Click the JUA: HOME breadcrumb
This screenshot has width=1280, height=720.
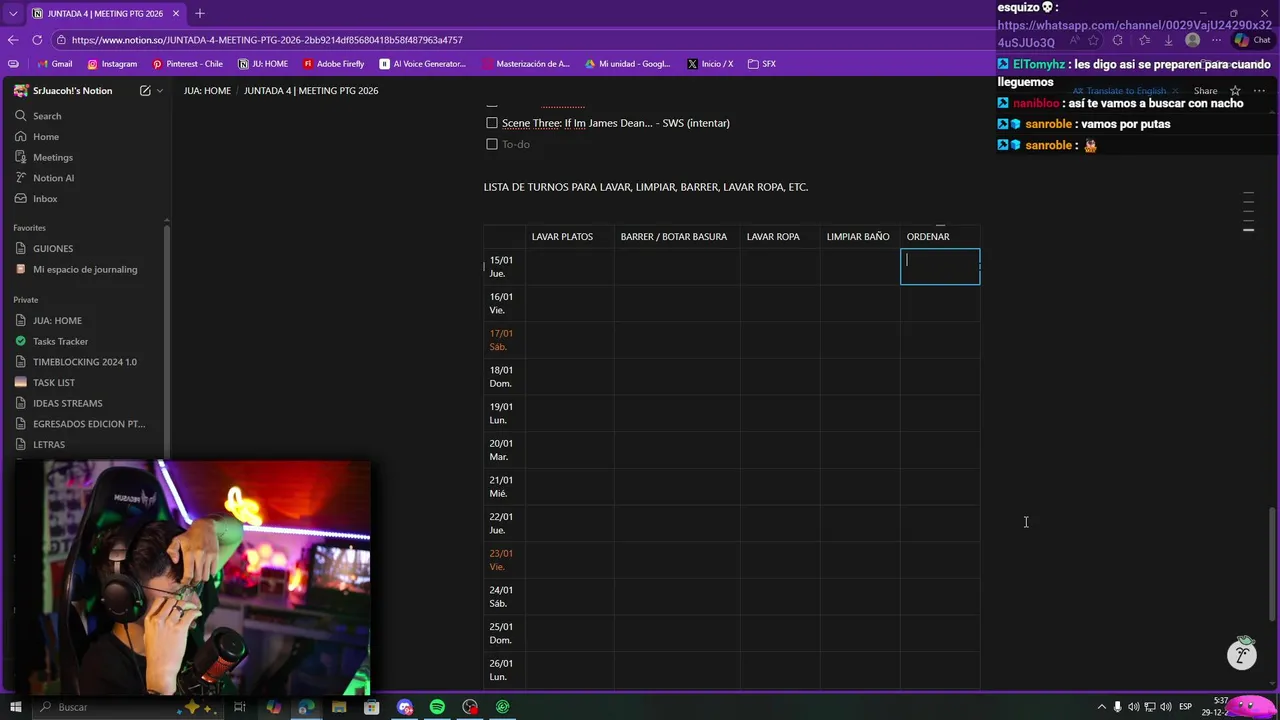click(207, 91)
